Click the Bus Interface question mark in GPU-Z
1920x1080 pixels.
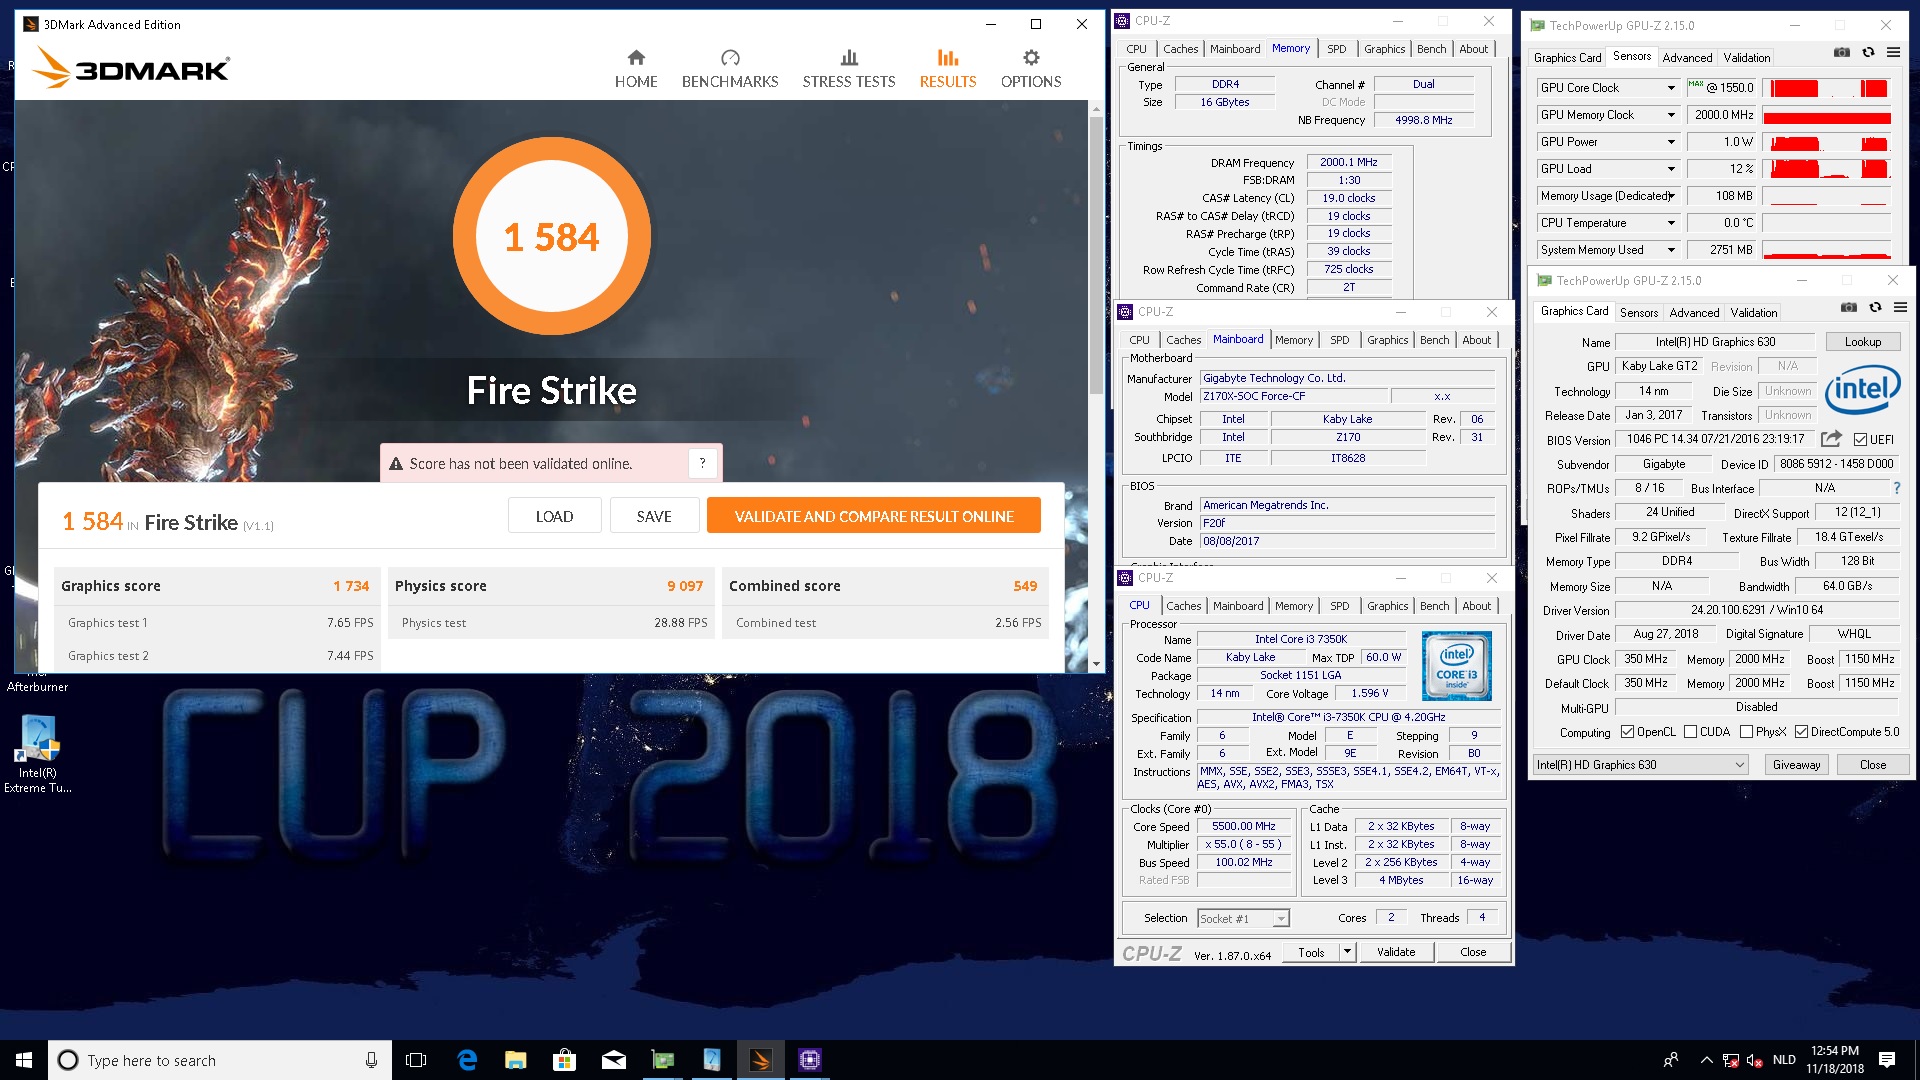coord(1897,488)
